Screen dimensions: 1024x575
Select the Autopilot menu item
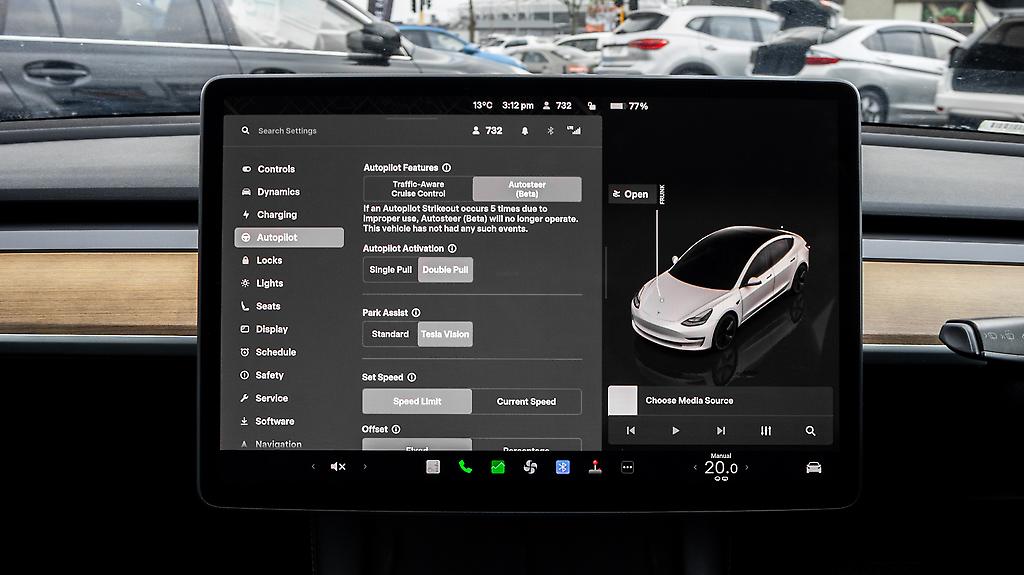click(289, 237)
